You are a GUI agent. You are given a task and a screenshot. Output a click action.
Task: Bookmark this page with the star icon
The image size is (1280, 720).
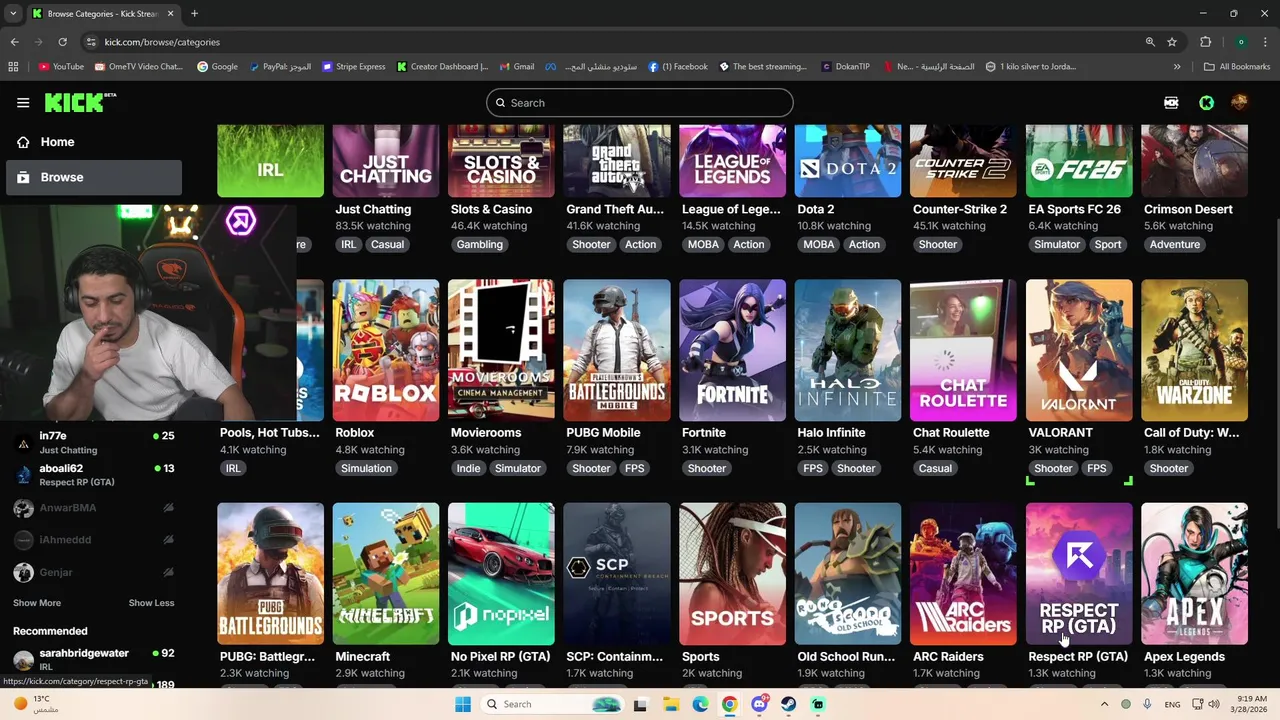pos(1172,42)
